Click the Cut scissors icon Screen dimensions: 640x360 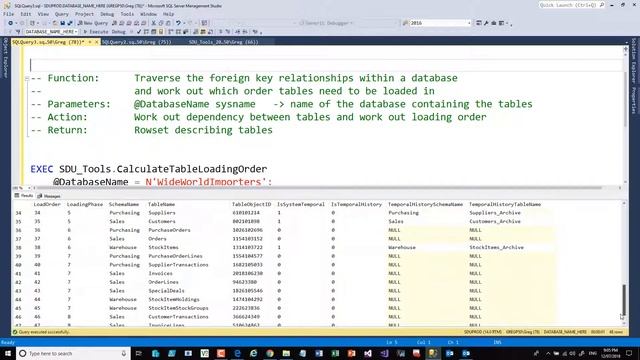[x=154, y=23]
